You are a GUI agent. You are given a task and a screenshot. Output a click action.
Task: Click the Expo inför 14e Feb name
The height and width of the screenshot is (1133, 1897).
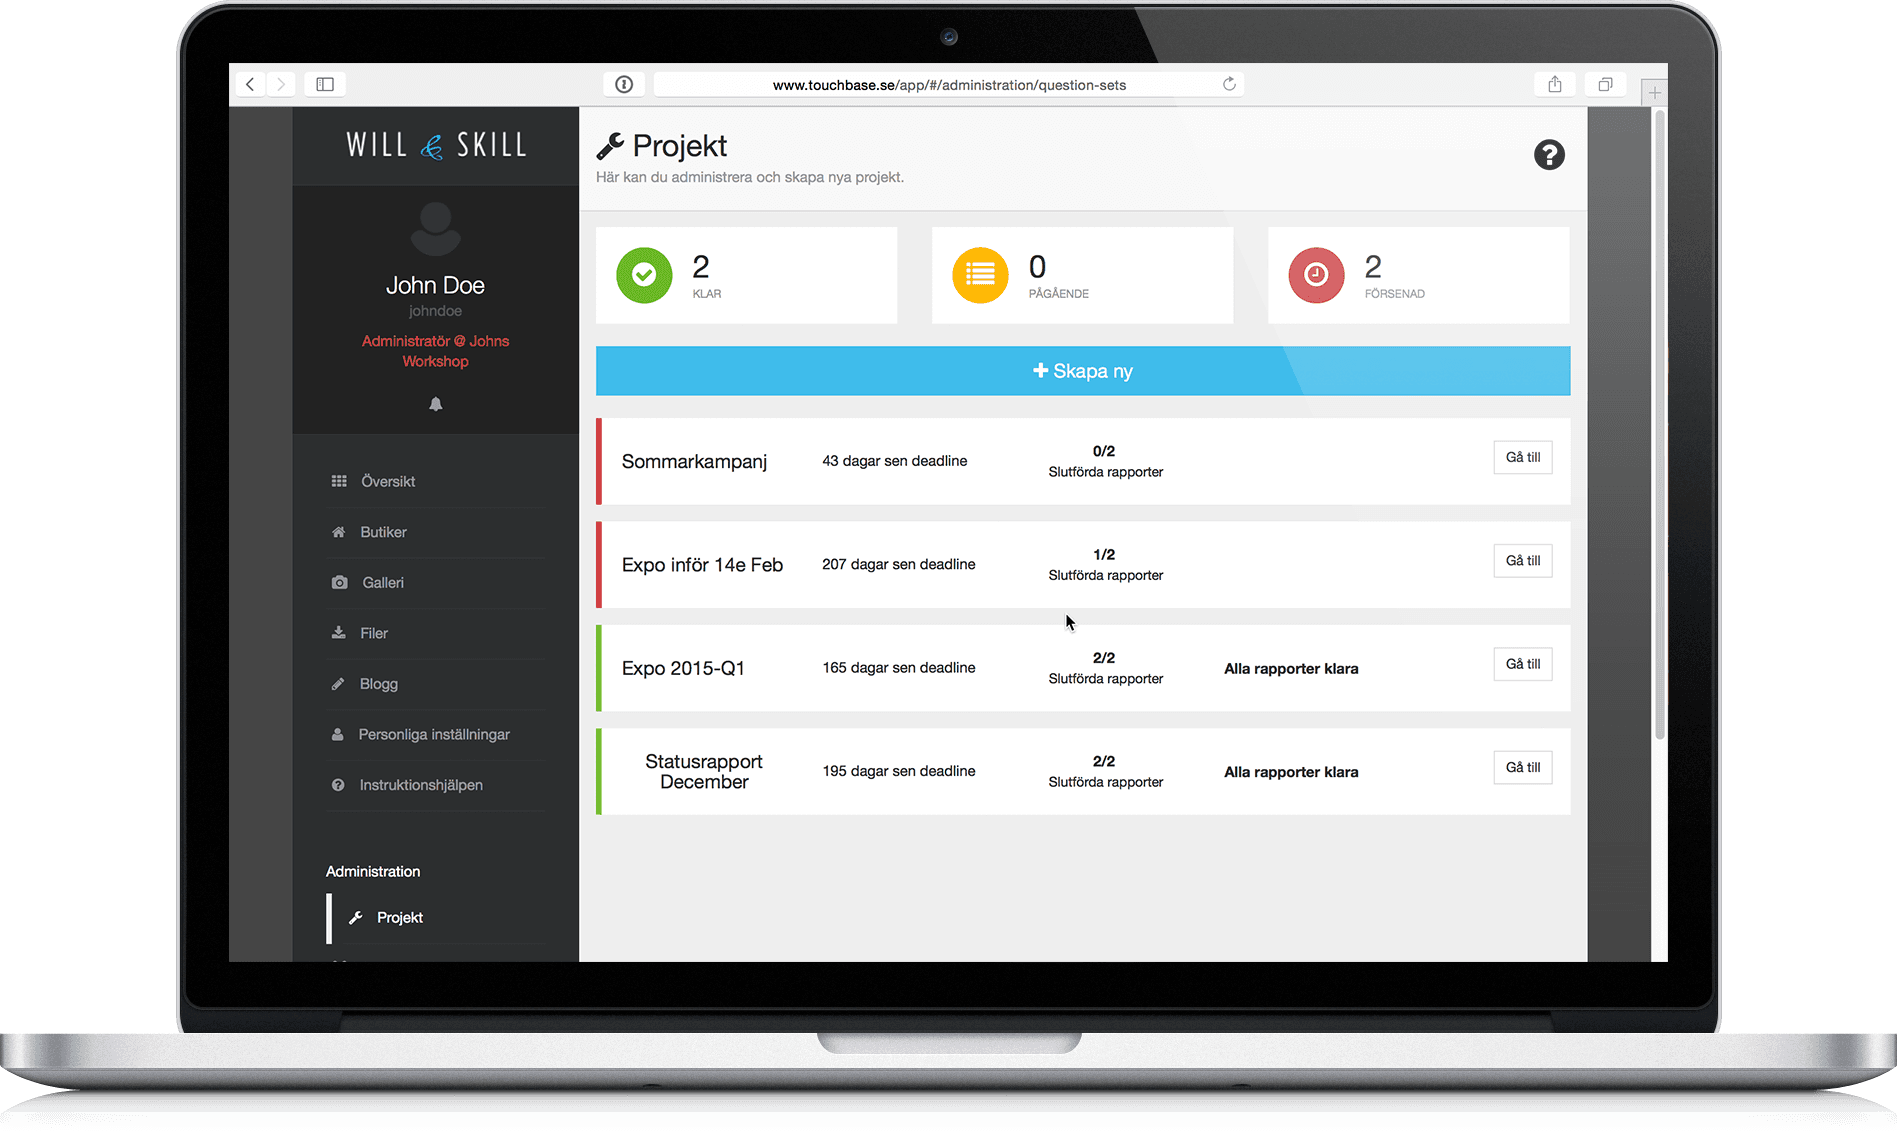click(702, 565)
